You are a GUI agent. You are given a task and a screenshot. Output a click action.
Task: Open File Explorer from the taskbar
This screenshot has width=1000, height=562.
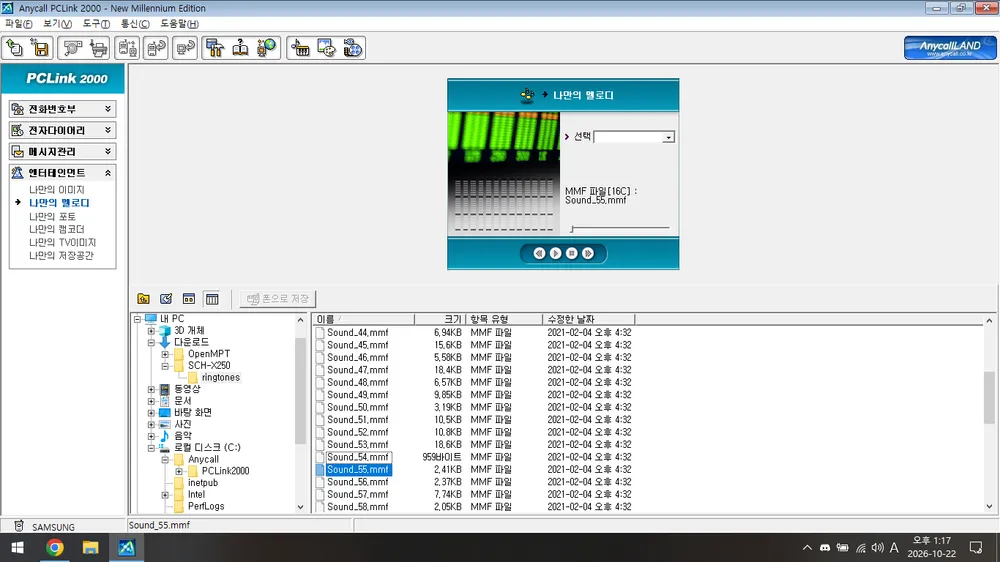tap(90, 547)
